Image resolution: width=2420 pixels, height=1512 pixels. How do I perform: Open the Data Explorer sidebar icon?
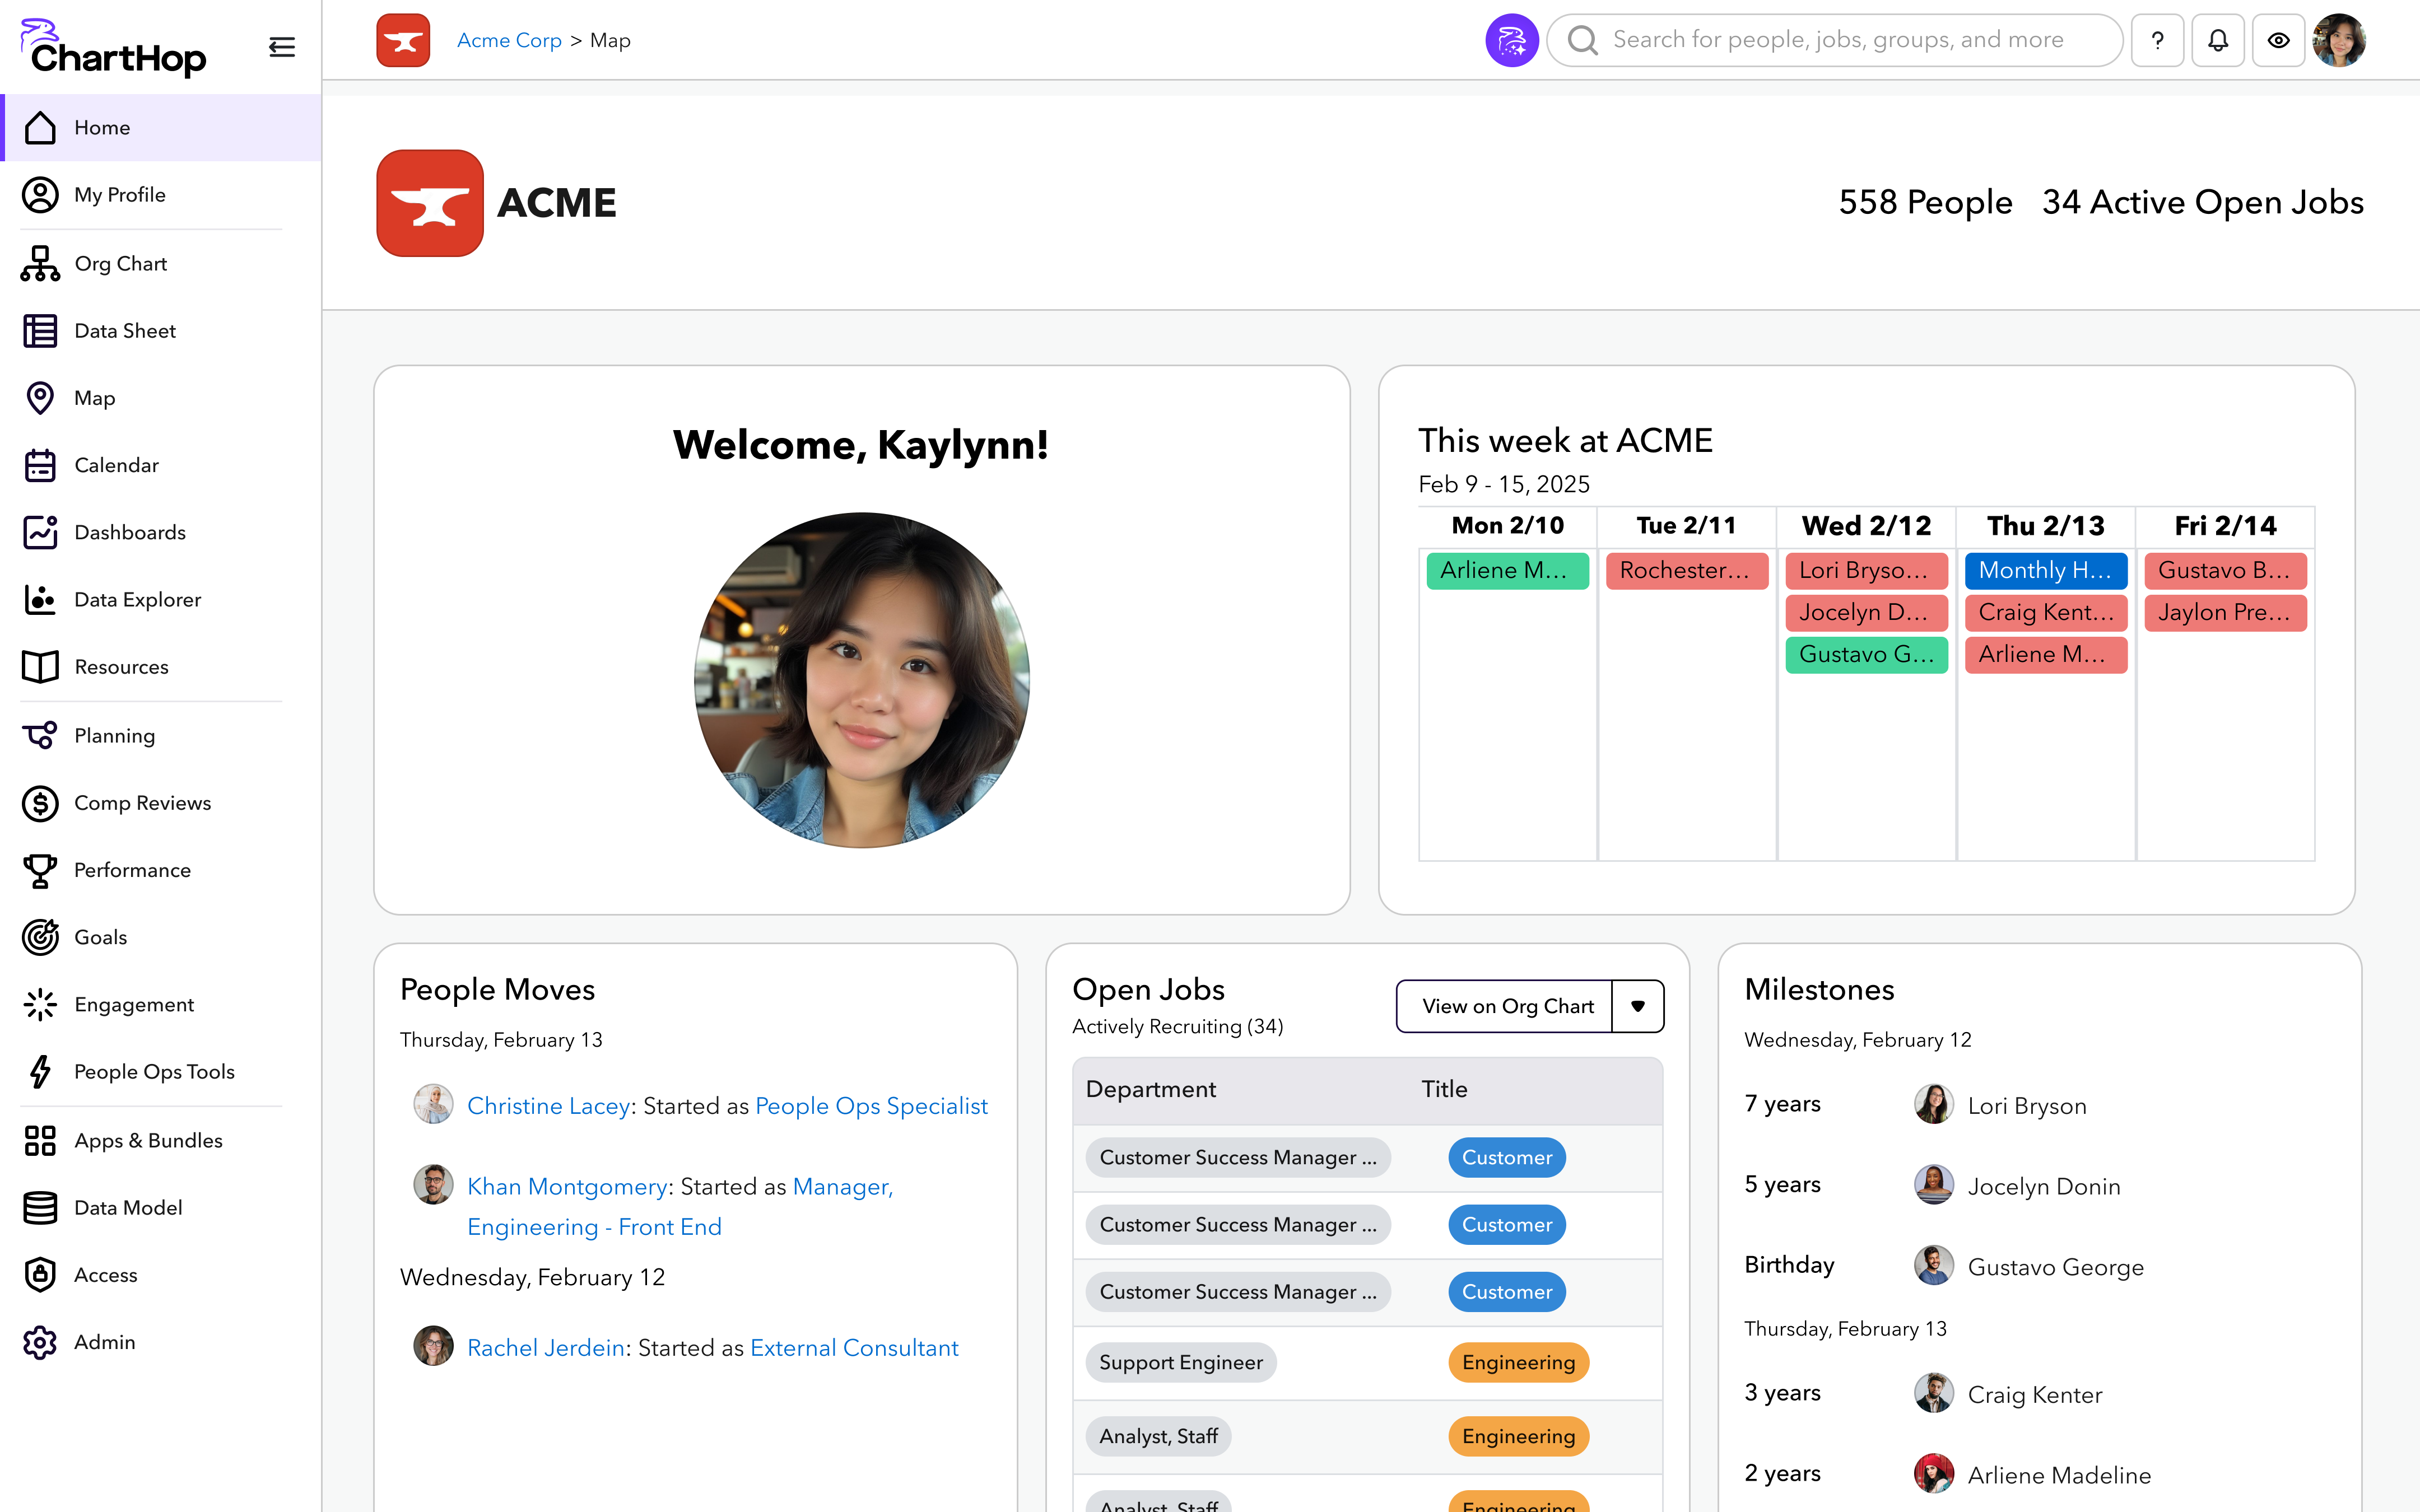(40, 600)
